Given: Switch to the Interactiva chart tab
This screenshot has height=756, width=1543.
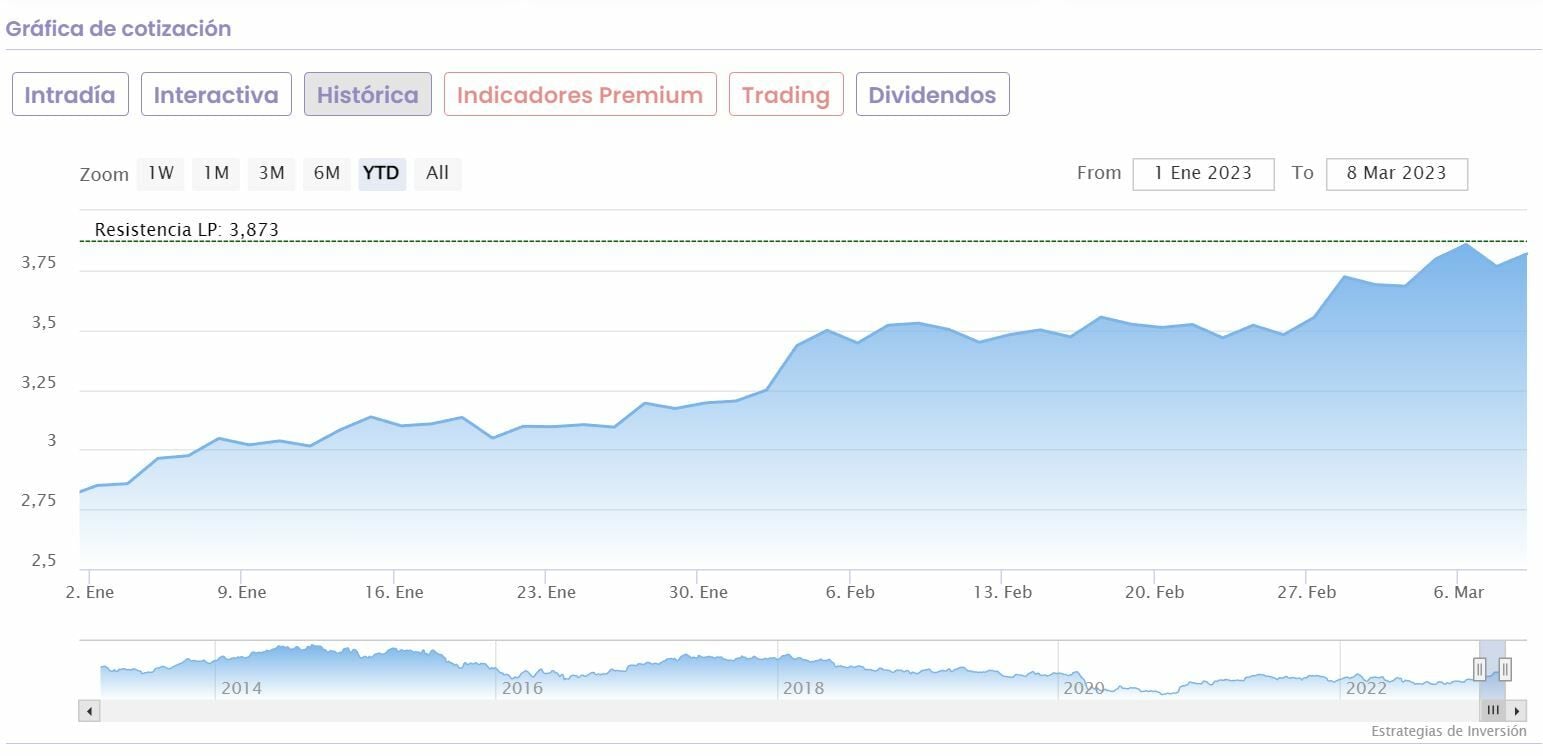Looking at the screenshot, I should pyautogui.click(x=216, y=95).
